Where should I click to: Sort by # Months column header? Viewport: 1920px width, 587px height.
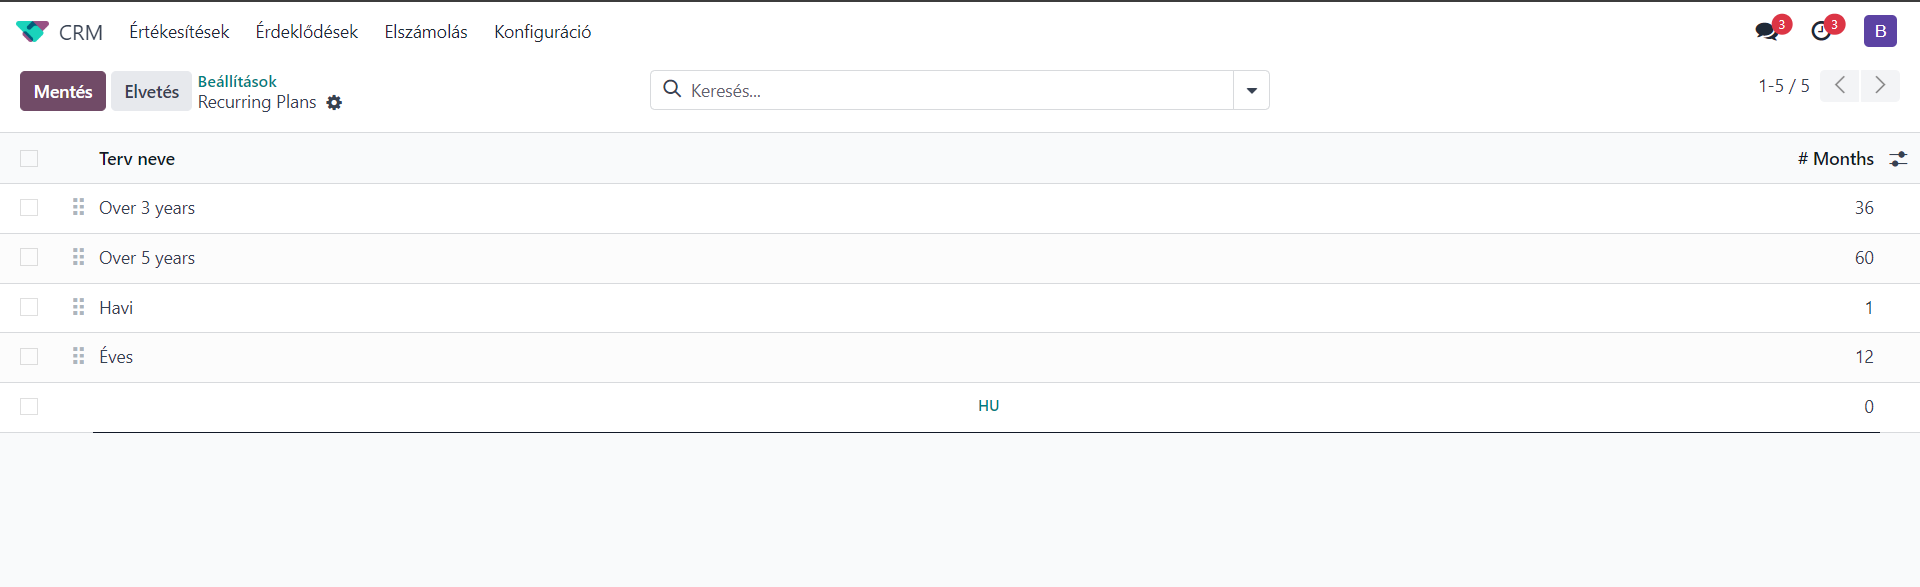pos(1835,159)
